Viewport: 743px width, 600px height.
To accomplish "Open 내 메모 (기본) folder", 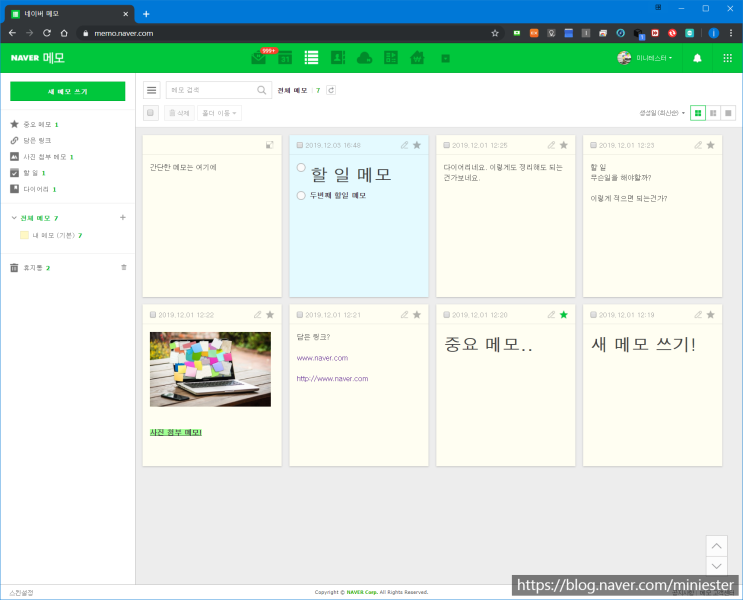I will [x=54, y=235].
